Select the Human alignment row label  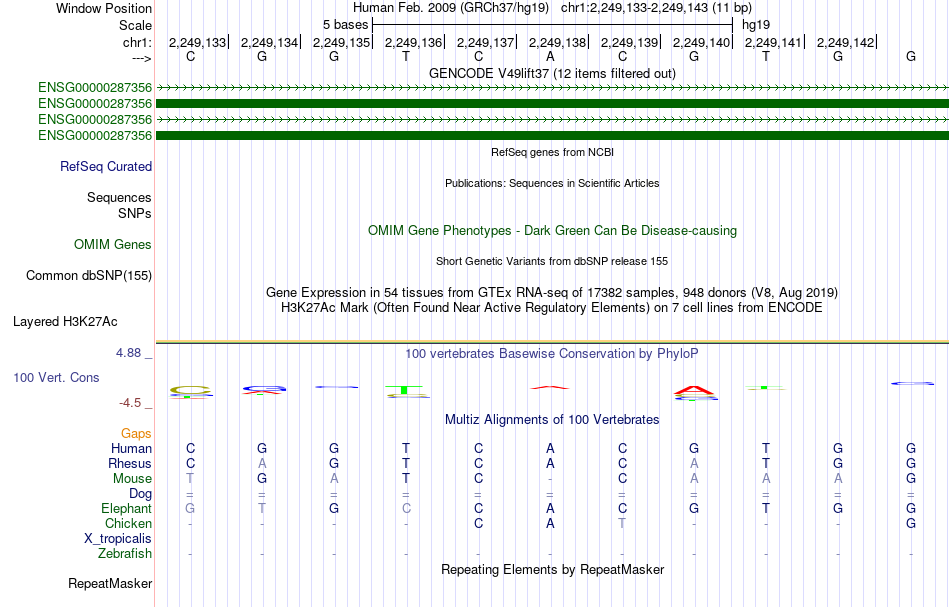[x=131, y=449]
